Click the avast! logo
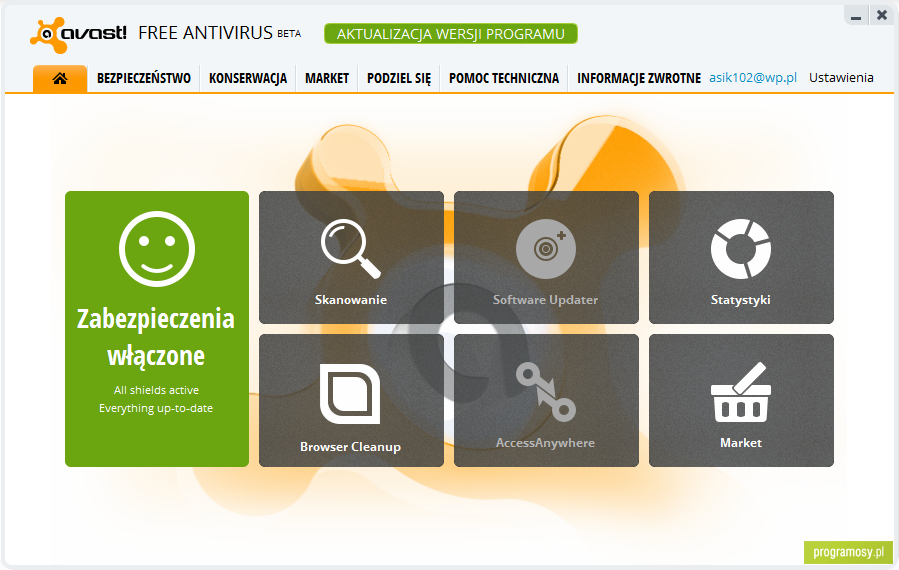 click(78, 34)
